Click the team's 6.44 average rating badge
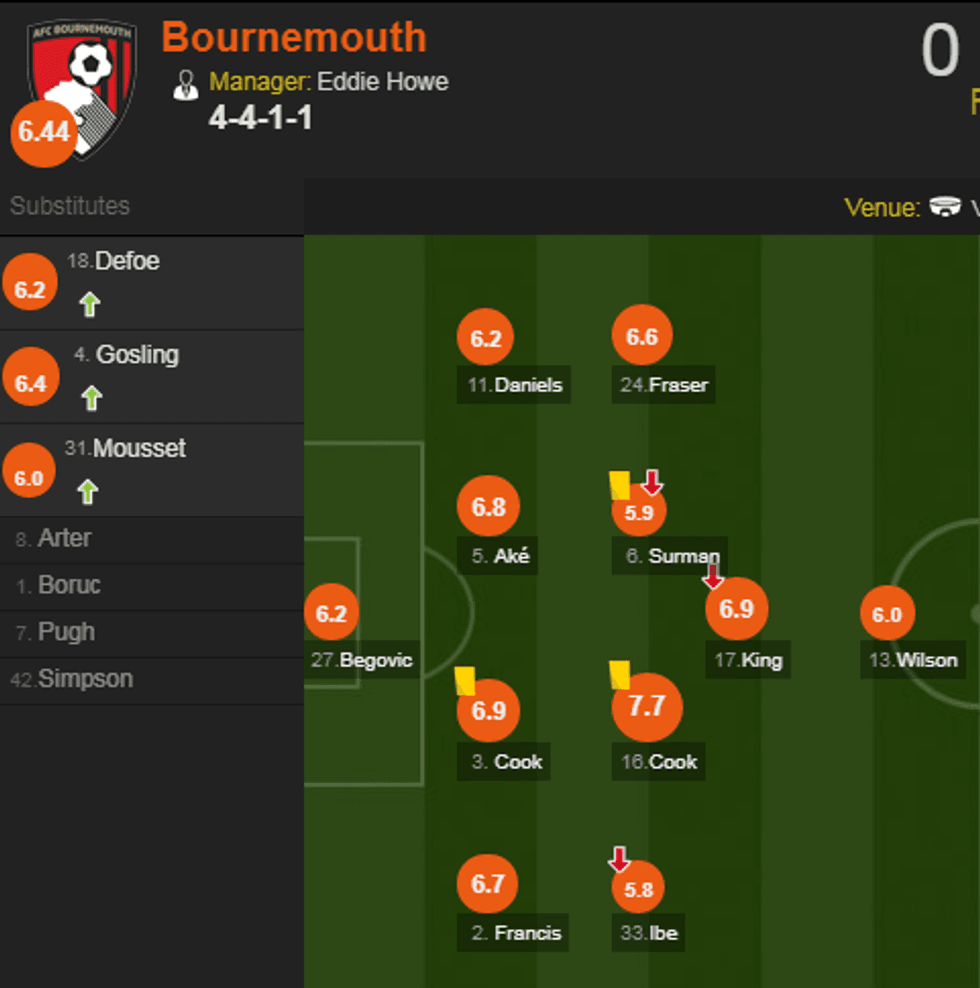Screen dimensions: 980x988 coord(43,132)
